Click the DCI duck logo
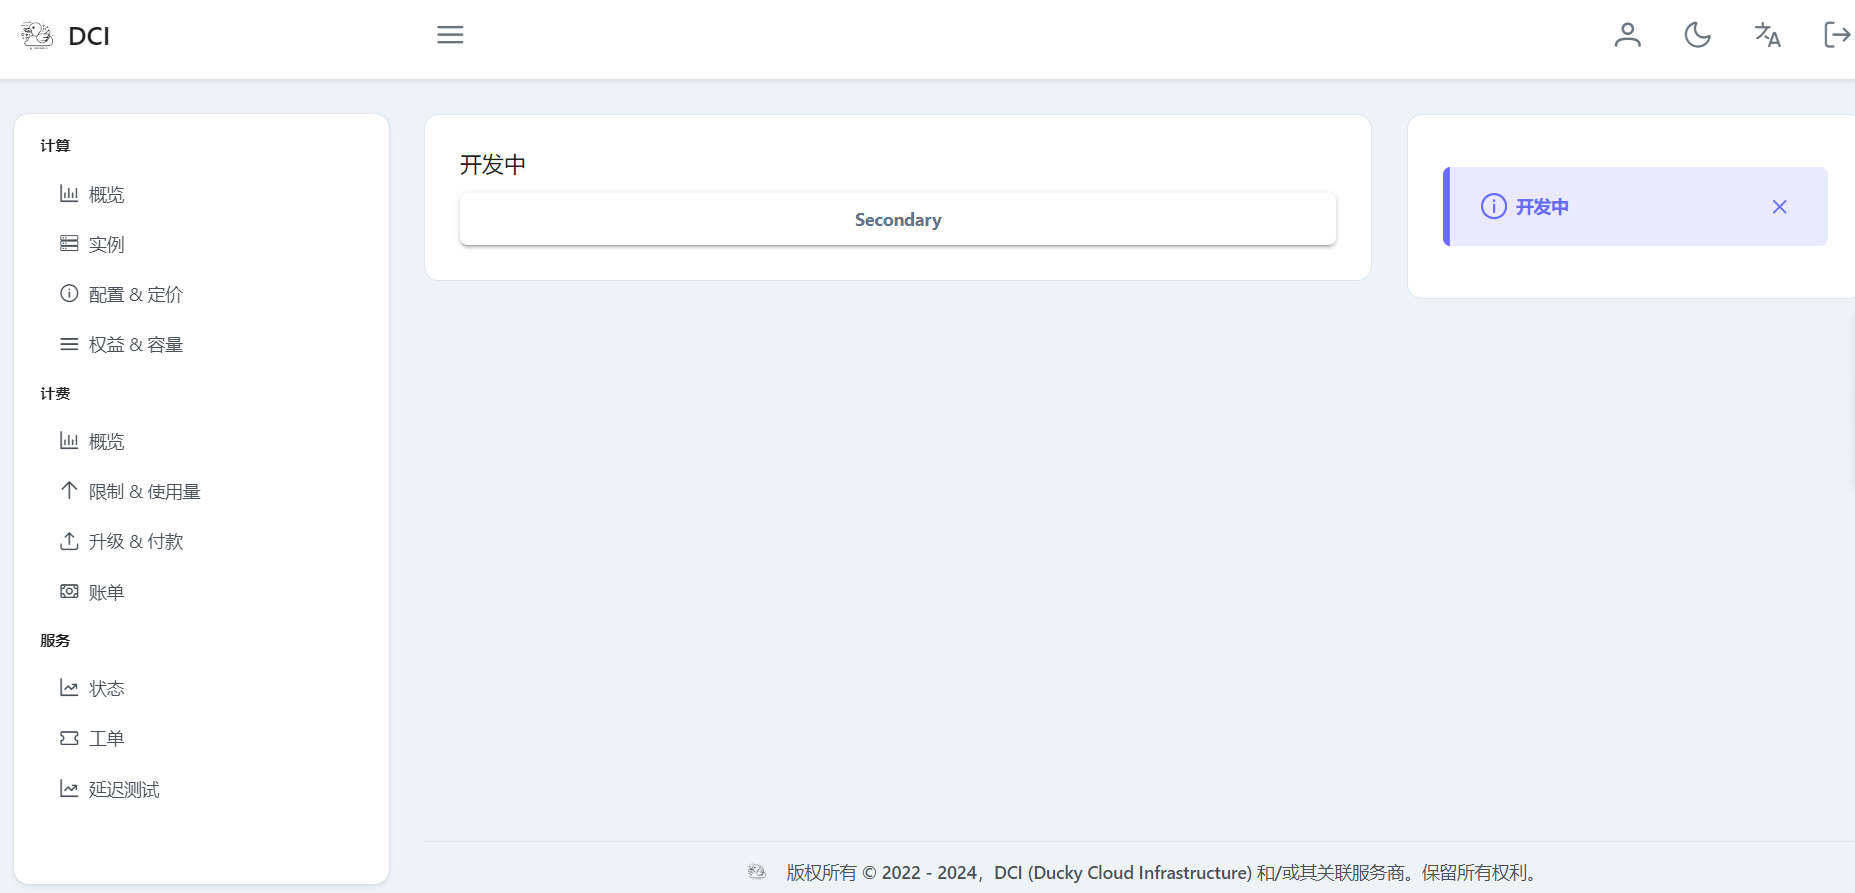The image size is (1855, 893). (x=37, y=36)
